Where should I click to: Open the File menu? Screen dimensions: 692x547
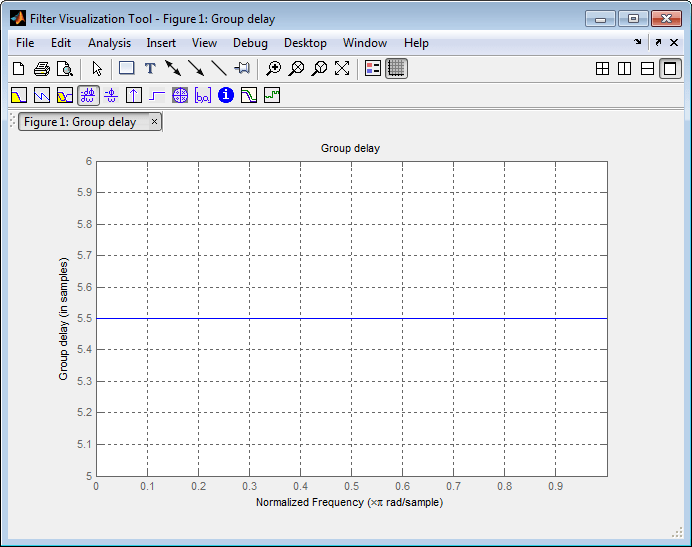[x=25, y=43]
